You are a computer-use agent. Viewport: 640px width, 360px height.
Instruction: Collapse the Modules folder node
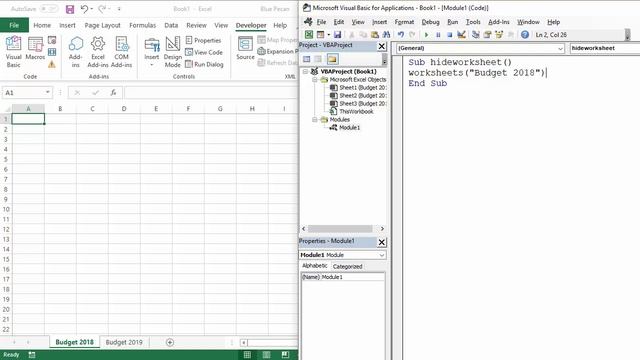[315, 120]
